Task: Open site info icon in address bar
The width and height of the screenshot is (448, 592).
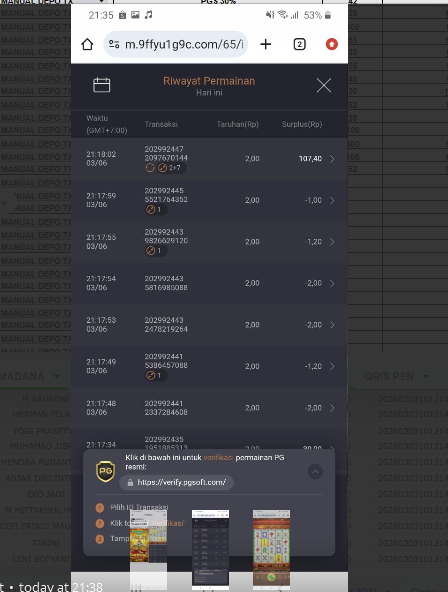Action: 114,44
